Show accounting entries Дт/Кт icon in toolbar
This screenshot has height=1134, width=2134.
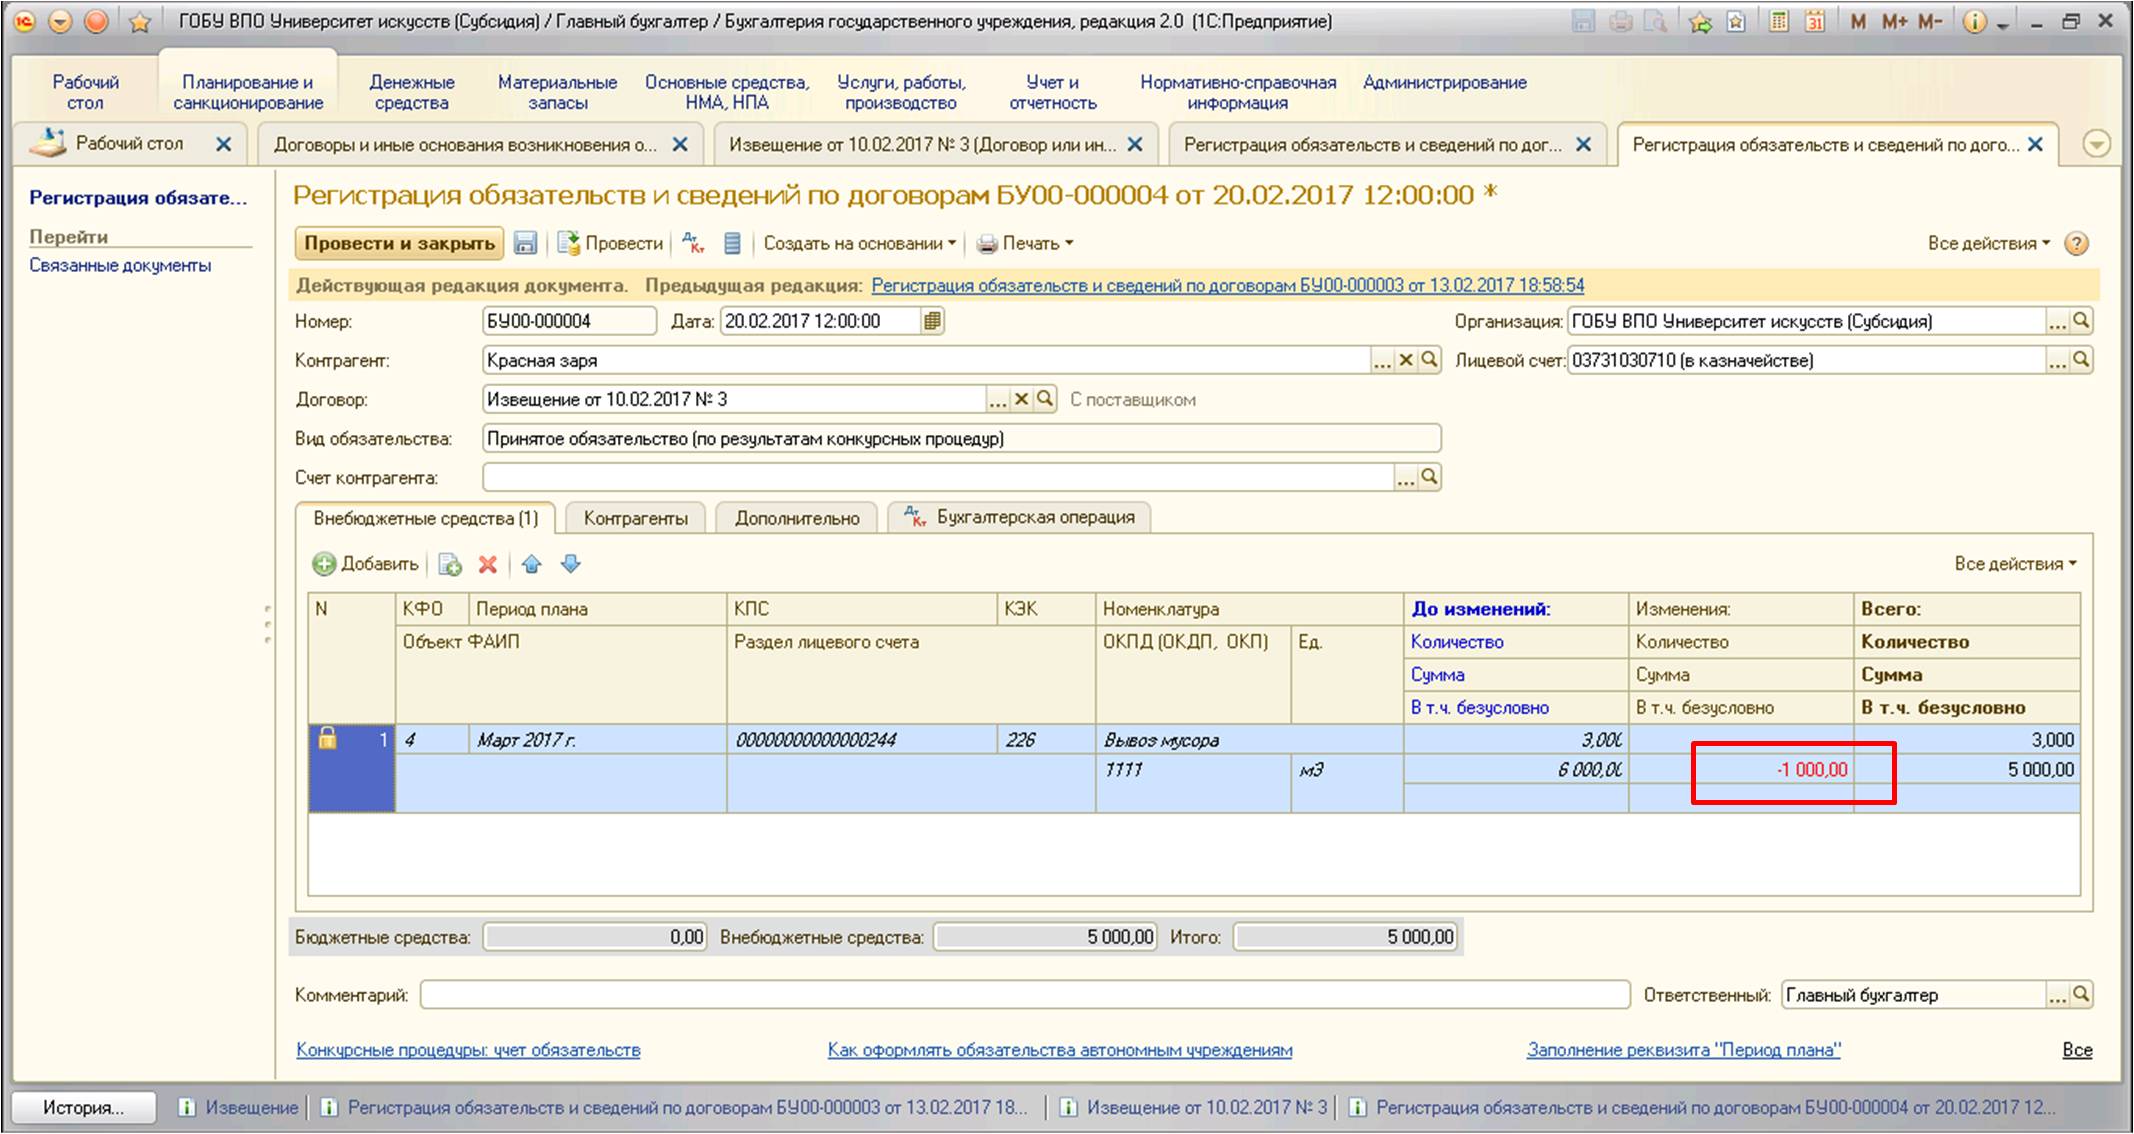[x=693, y=243]
